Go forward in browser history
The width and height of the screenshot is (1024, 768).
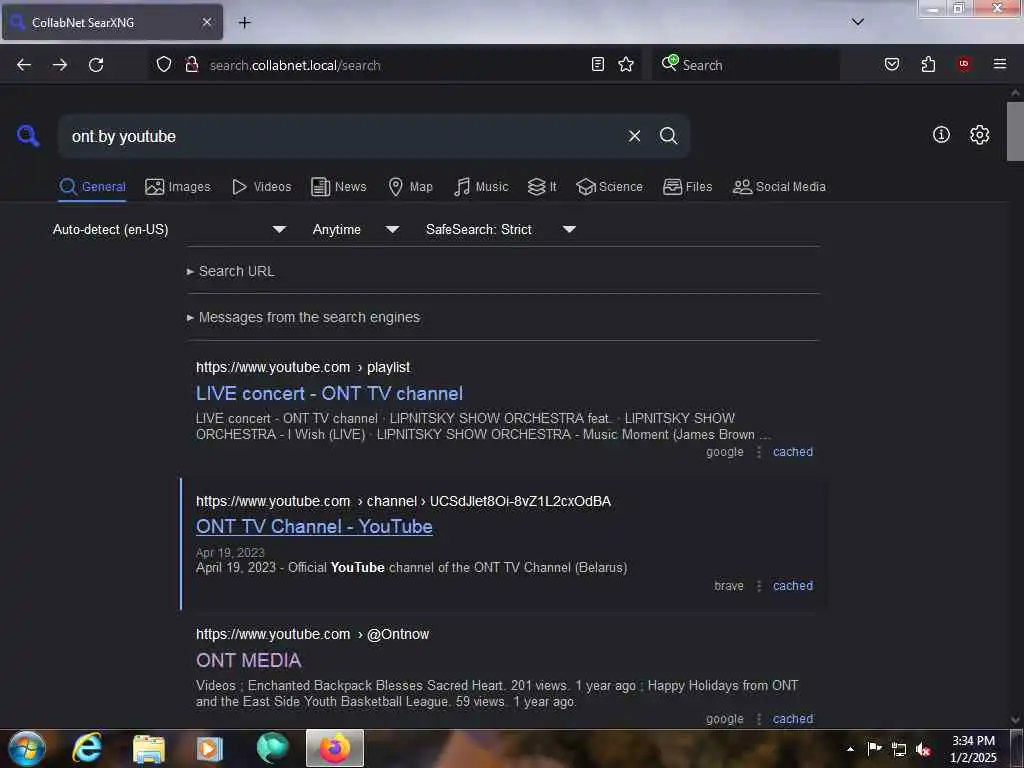point(60,65)
